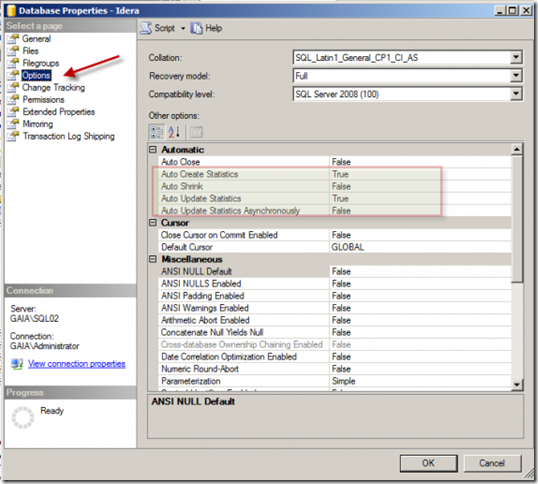The width and height of the screenshot is (538, 484).
Task: Click the connection properties icon
Action: point(16,364)
